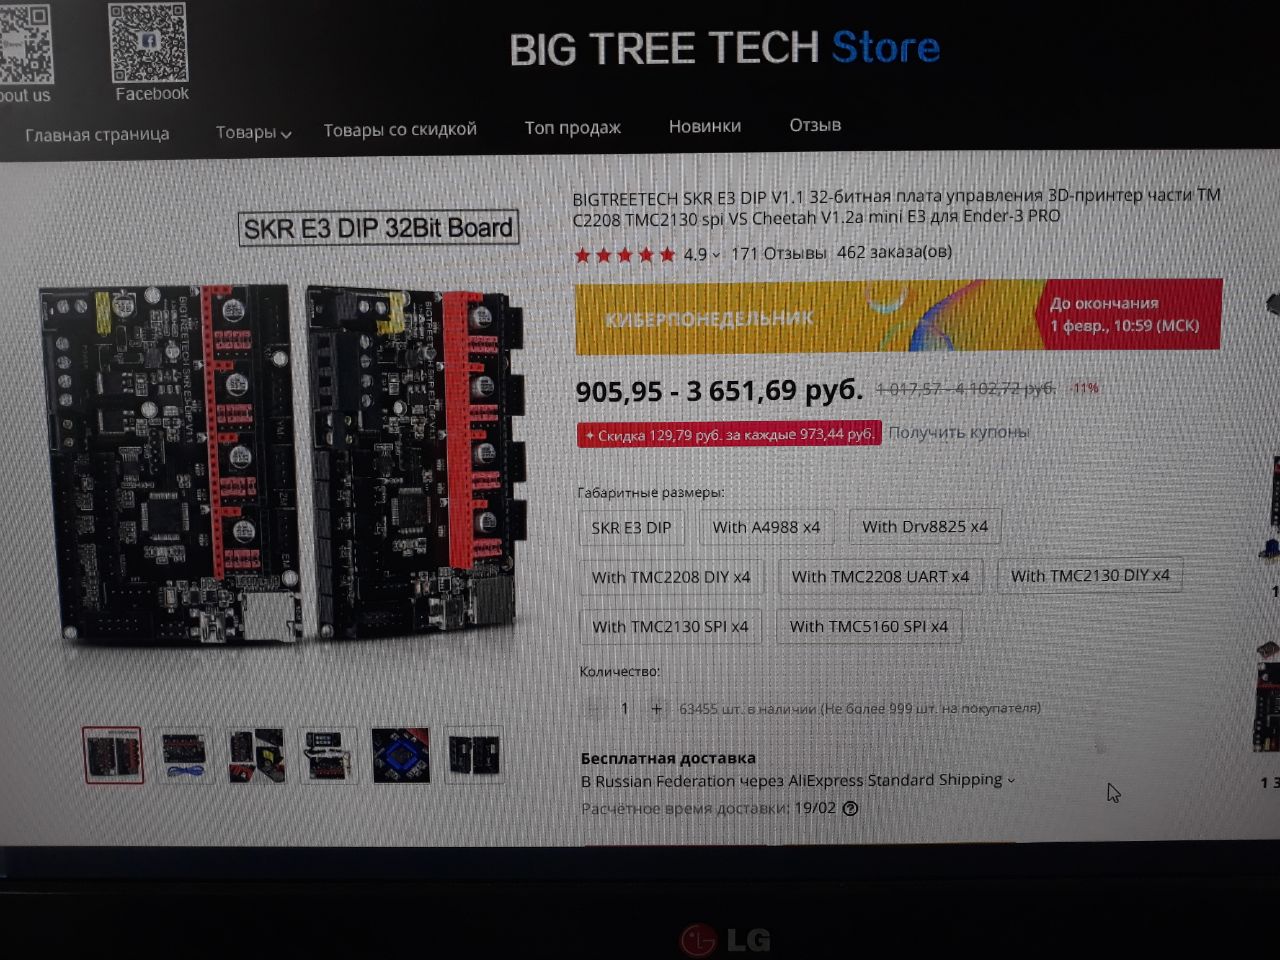This screenshot has width=1280, height=960.
Task: Select the first product thumbnail
Action: (x=113, y=755)
